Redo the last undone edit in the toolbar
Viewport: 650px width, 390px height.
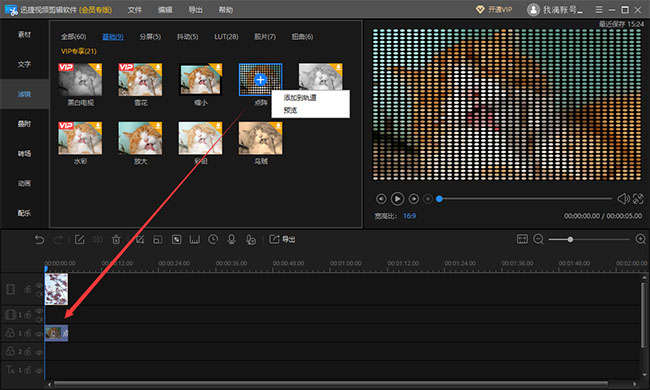pos(58,240)
